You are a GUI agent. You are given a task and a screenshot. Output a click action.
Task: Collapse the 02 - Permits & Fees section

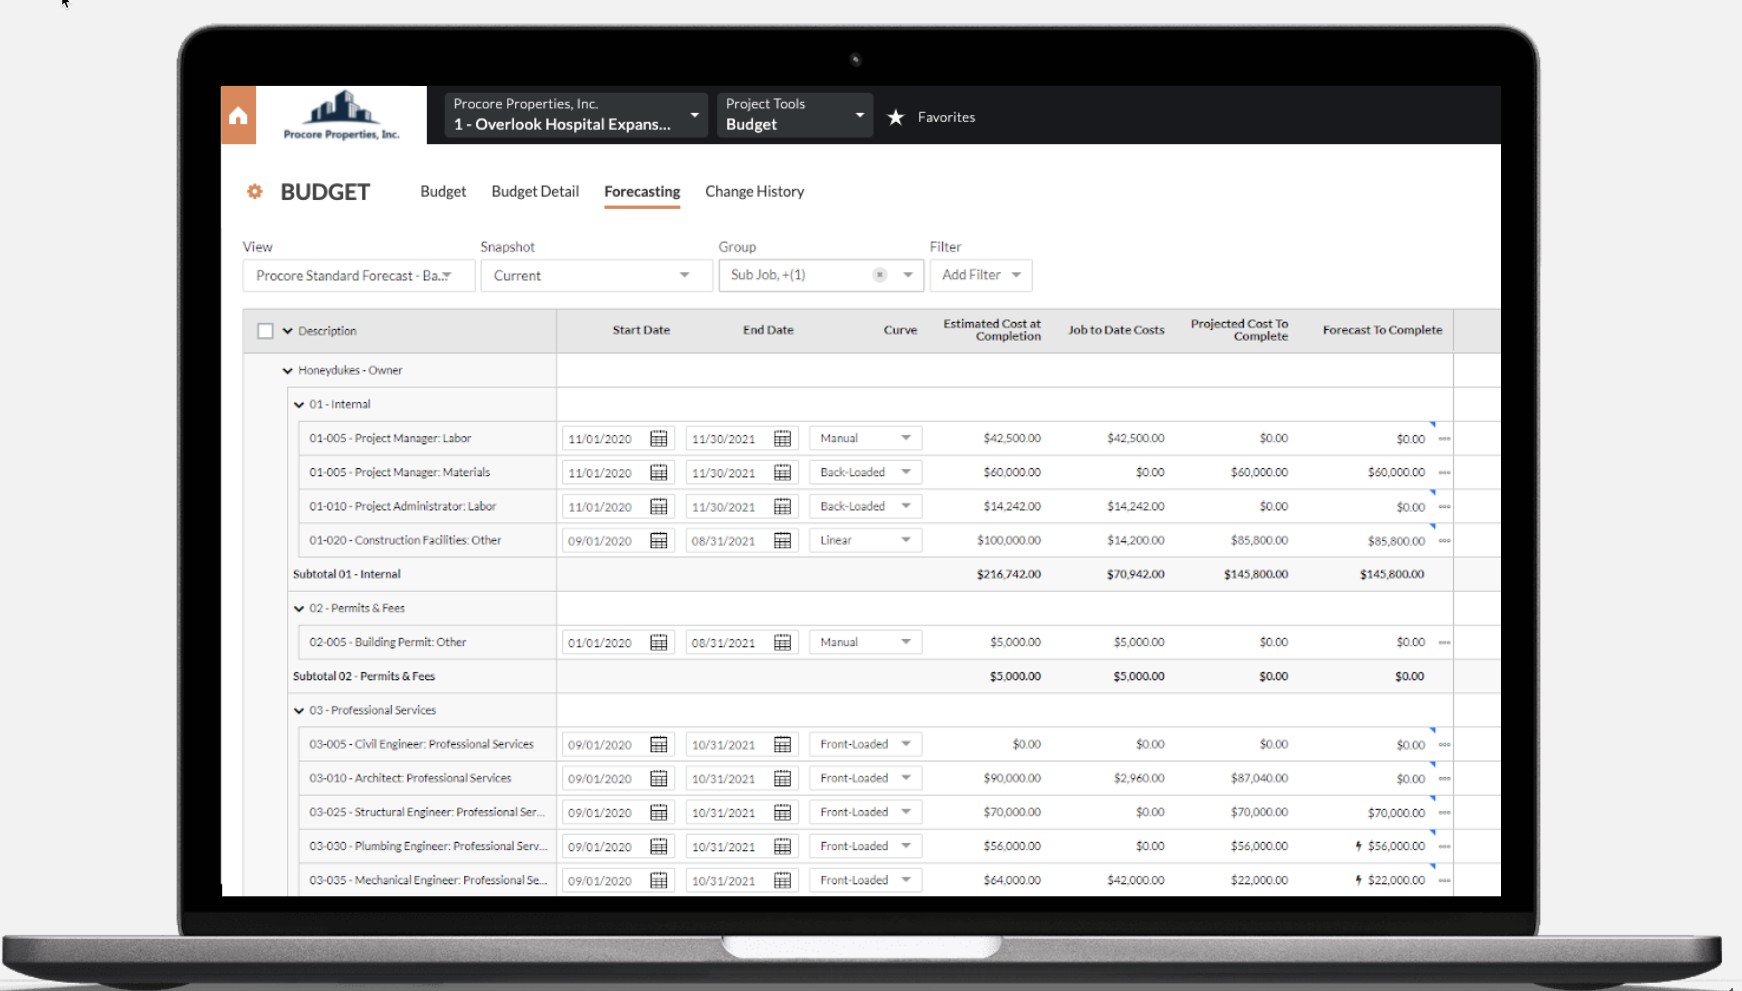coord(299,608)
